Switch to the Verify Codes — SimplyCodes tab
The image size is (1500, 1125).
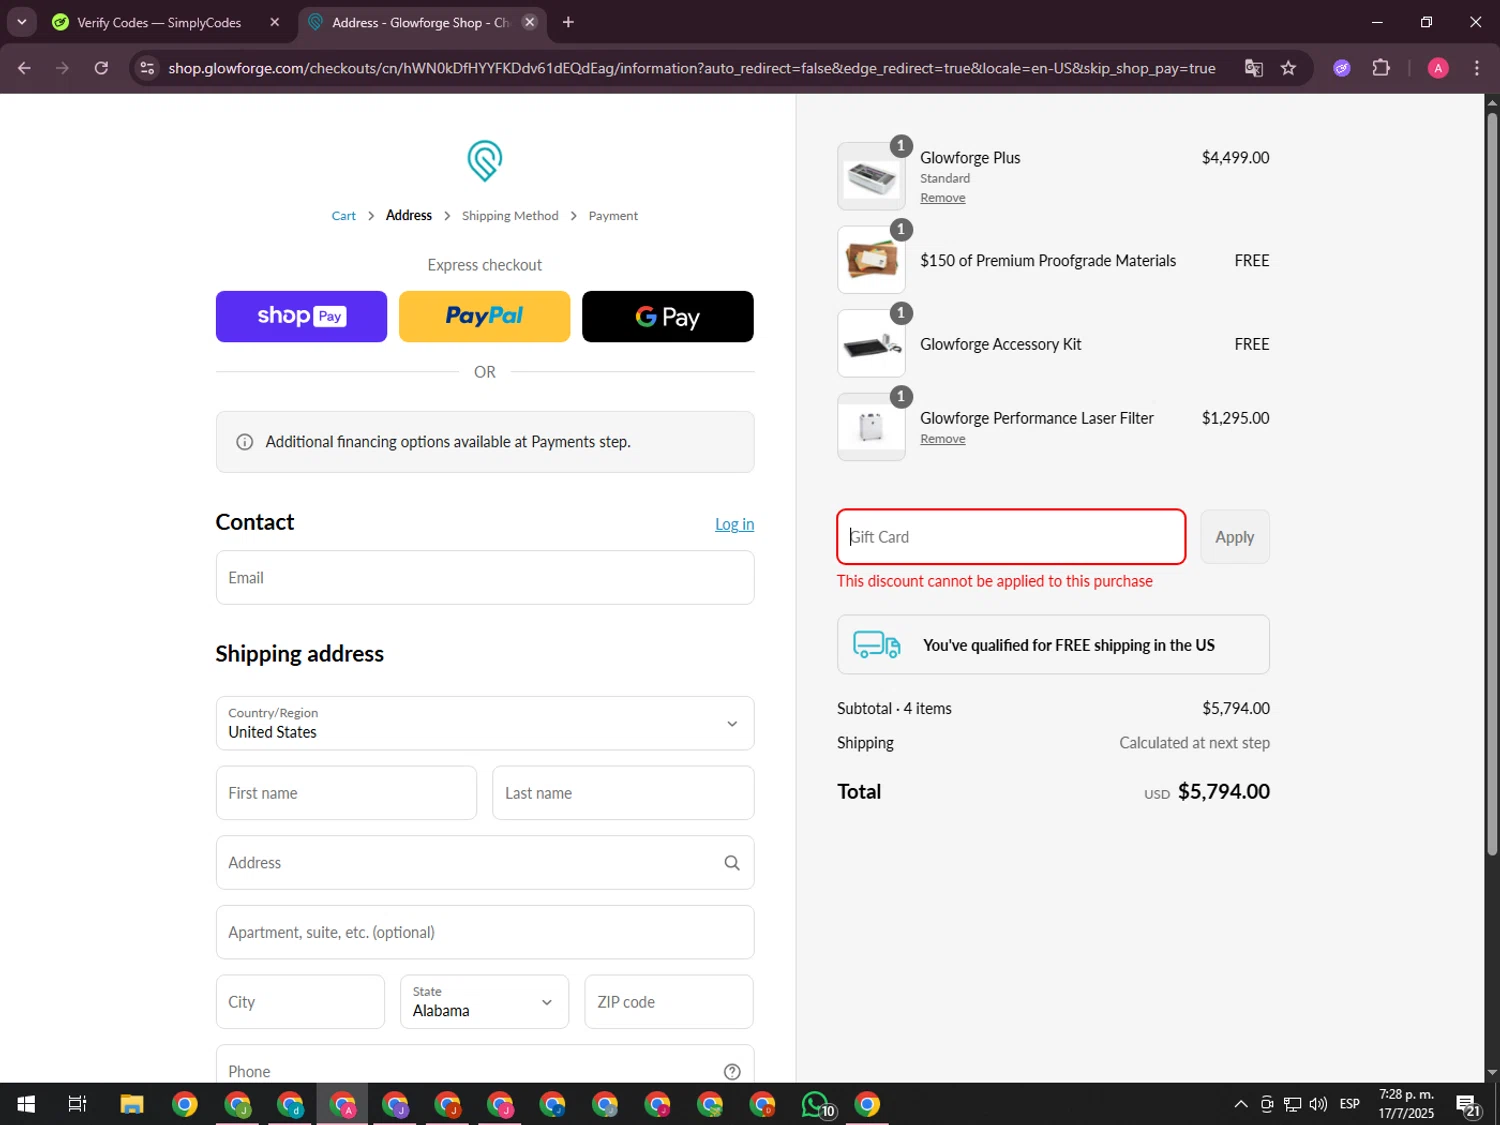coord(160,22)
